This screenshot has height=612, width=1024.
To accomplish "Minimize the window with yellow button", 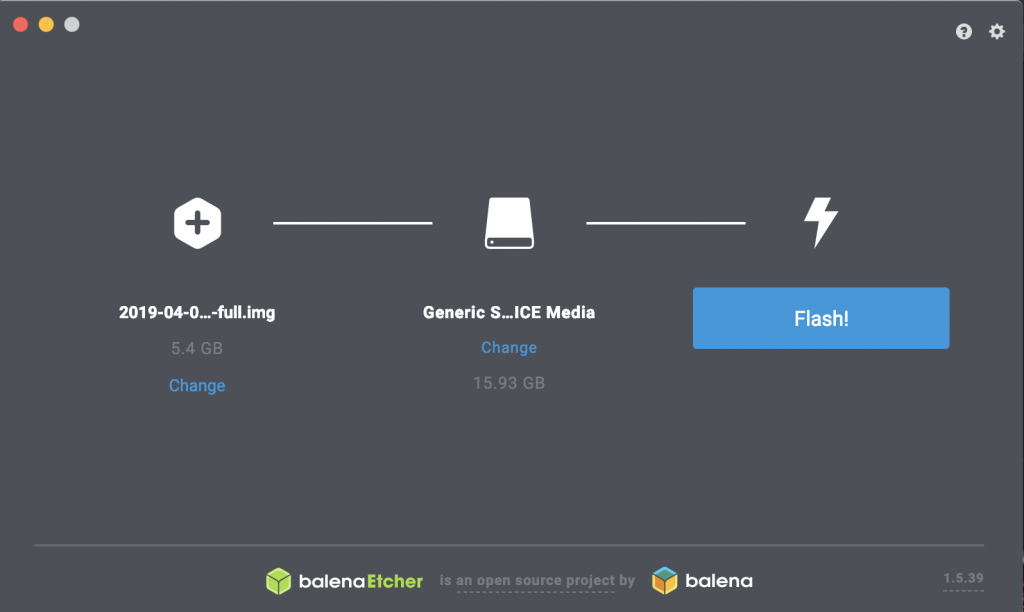I will (x=46, y=25).
